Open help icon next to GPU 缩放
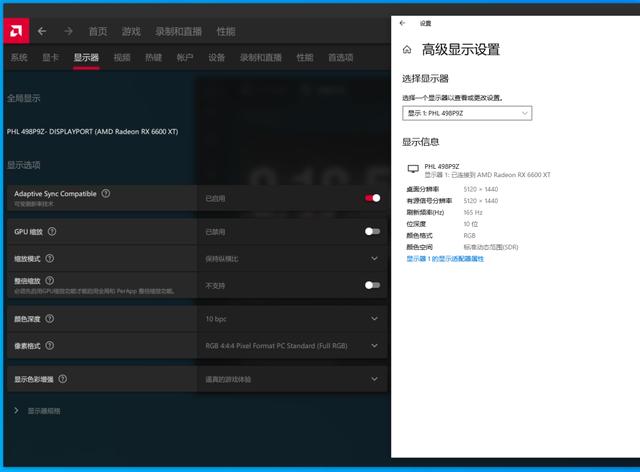640x472 pixels. click(52, 232)
